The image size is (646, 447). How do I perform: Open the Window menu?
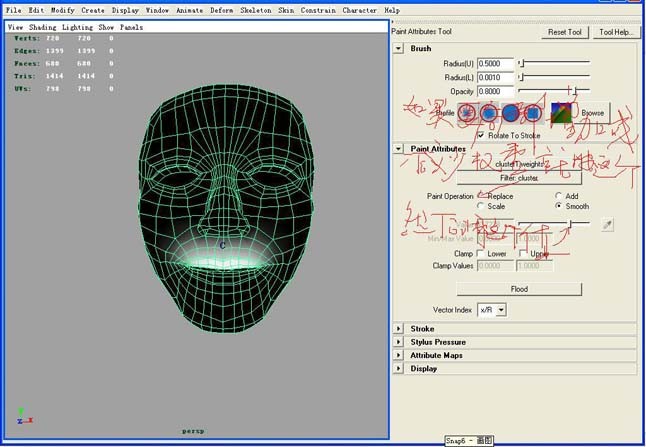click(157, 10)
